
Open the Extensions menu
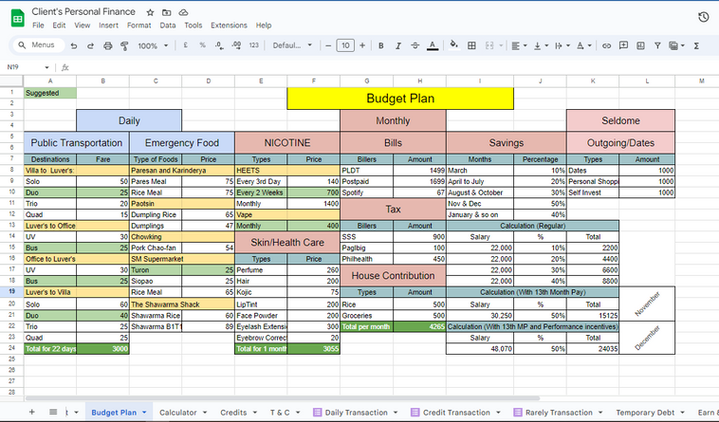coord(229,25)
